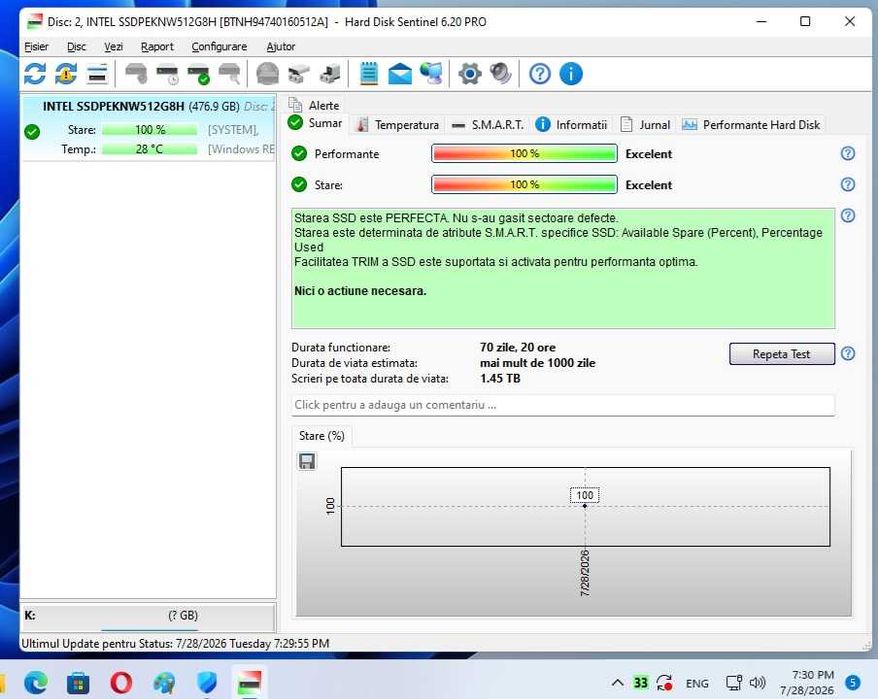Image resolution: width=878 pixels, height=699 pixels.
Task: Click the blue info about icon
Action: (x=571, y=74)
